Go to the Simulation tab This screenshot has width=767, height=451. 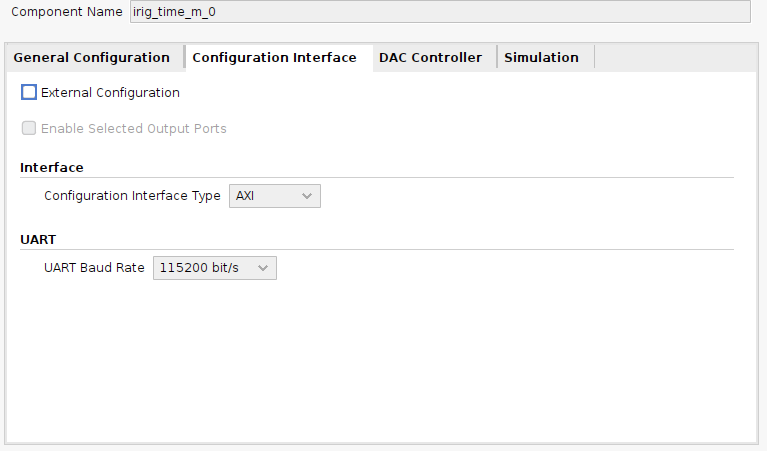pyautogui.click(x=541, y=58)
